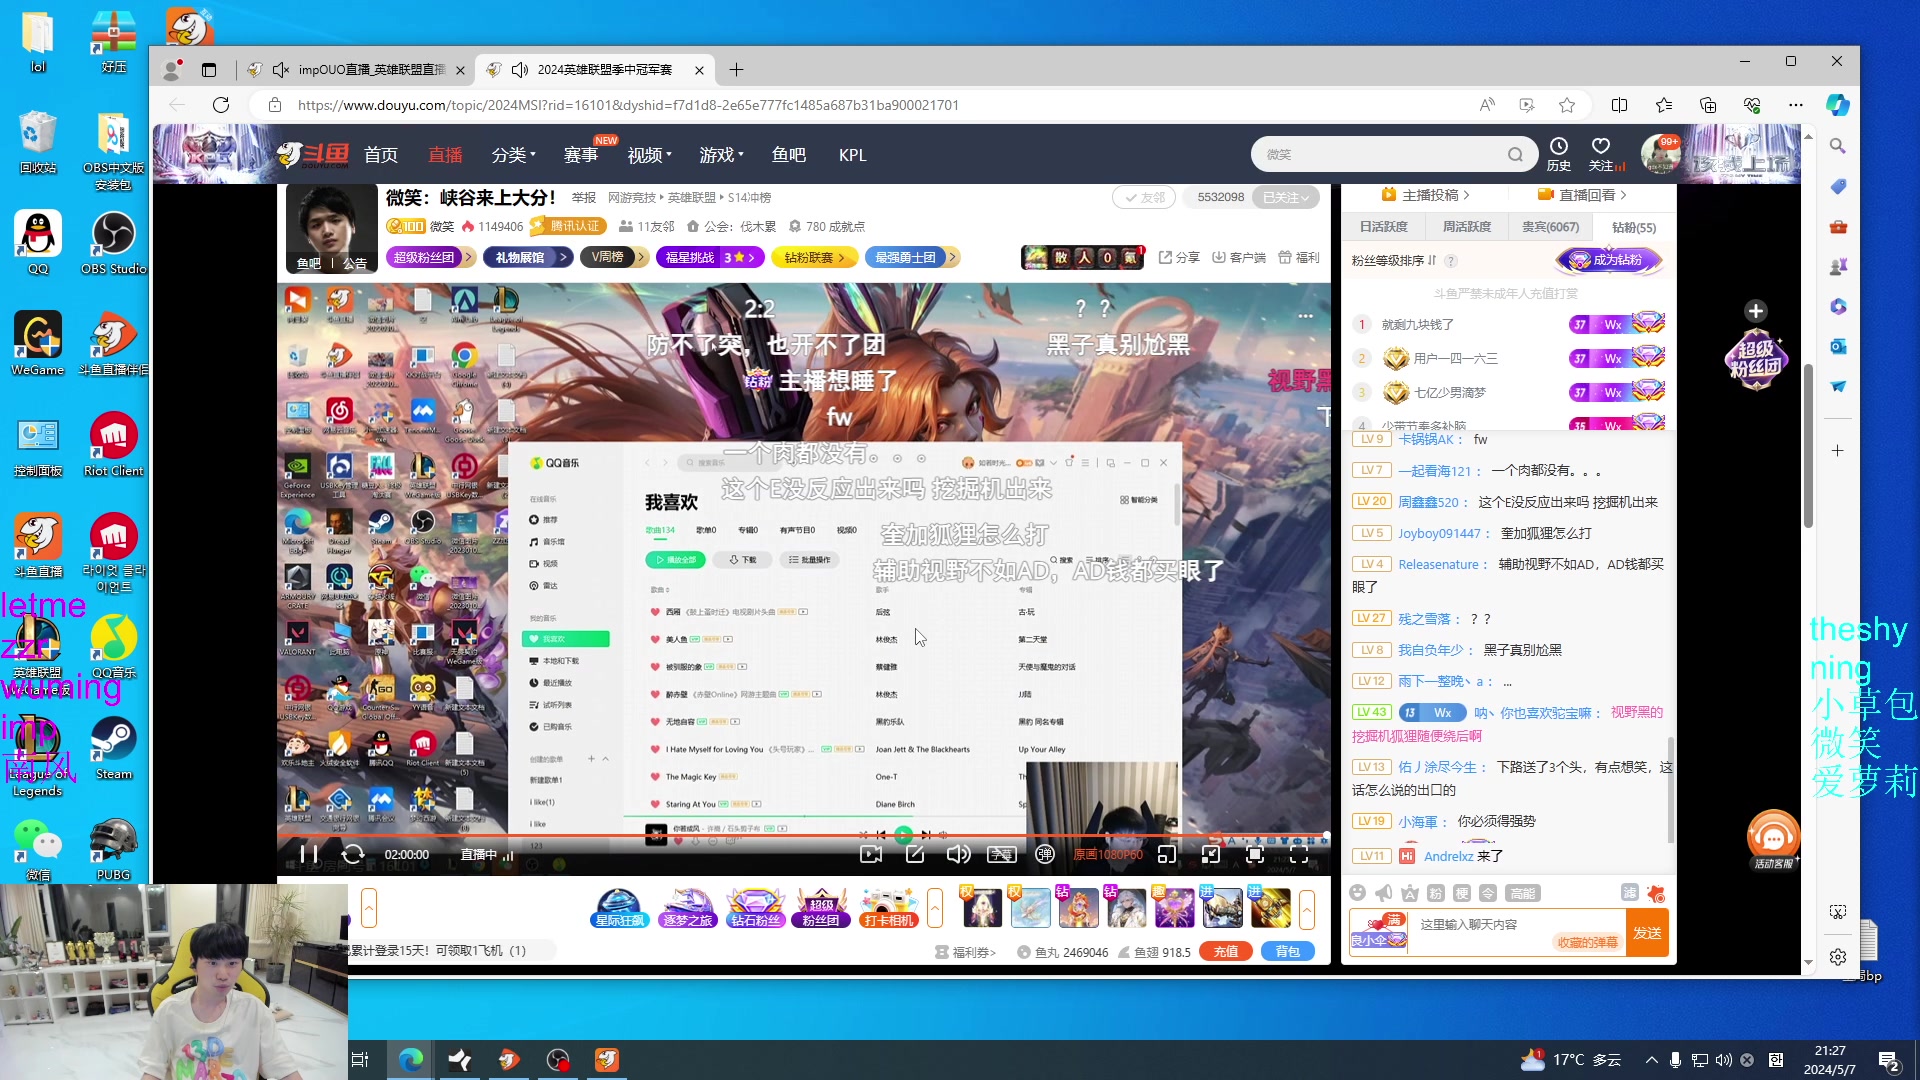Image resolution: width=1920 pixels, height=1080 pixels.
Task: Open the 令 command icon in chat
Action: pyautogui.click(x=1488, y=893)
